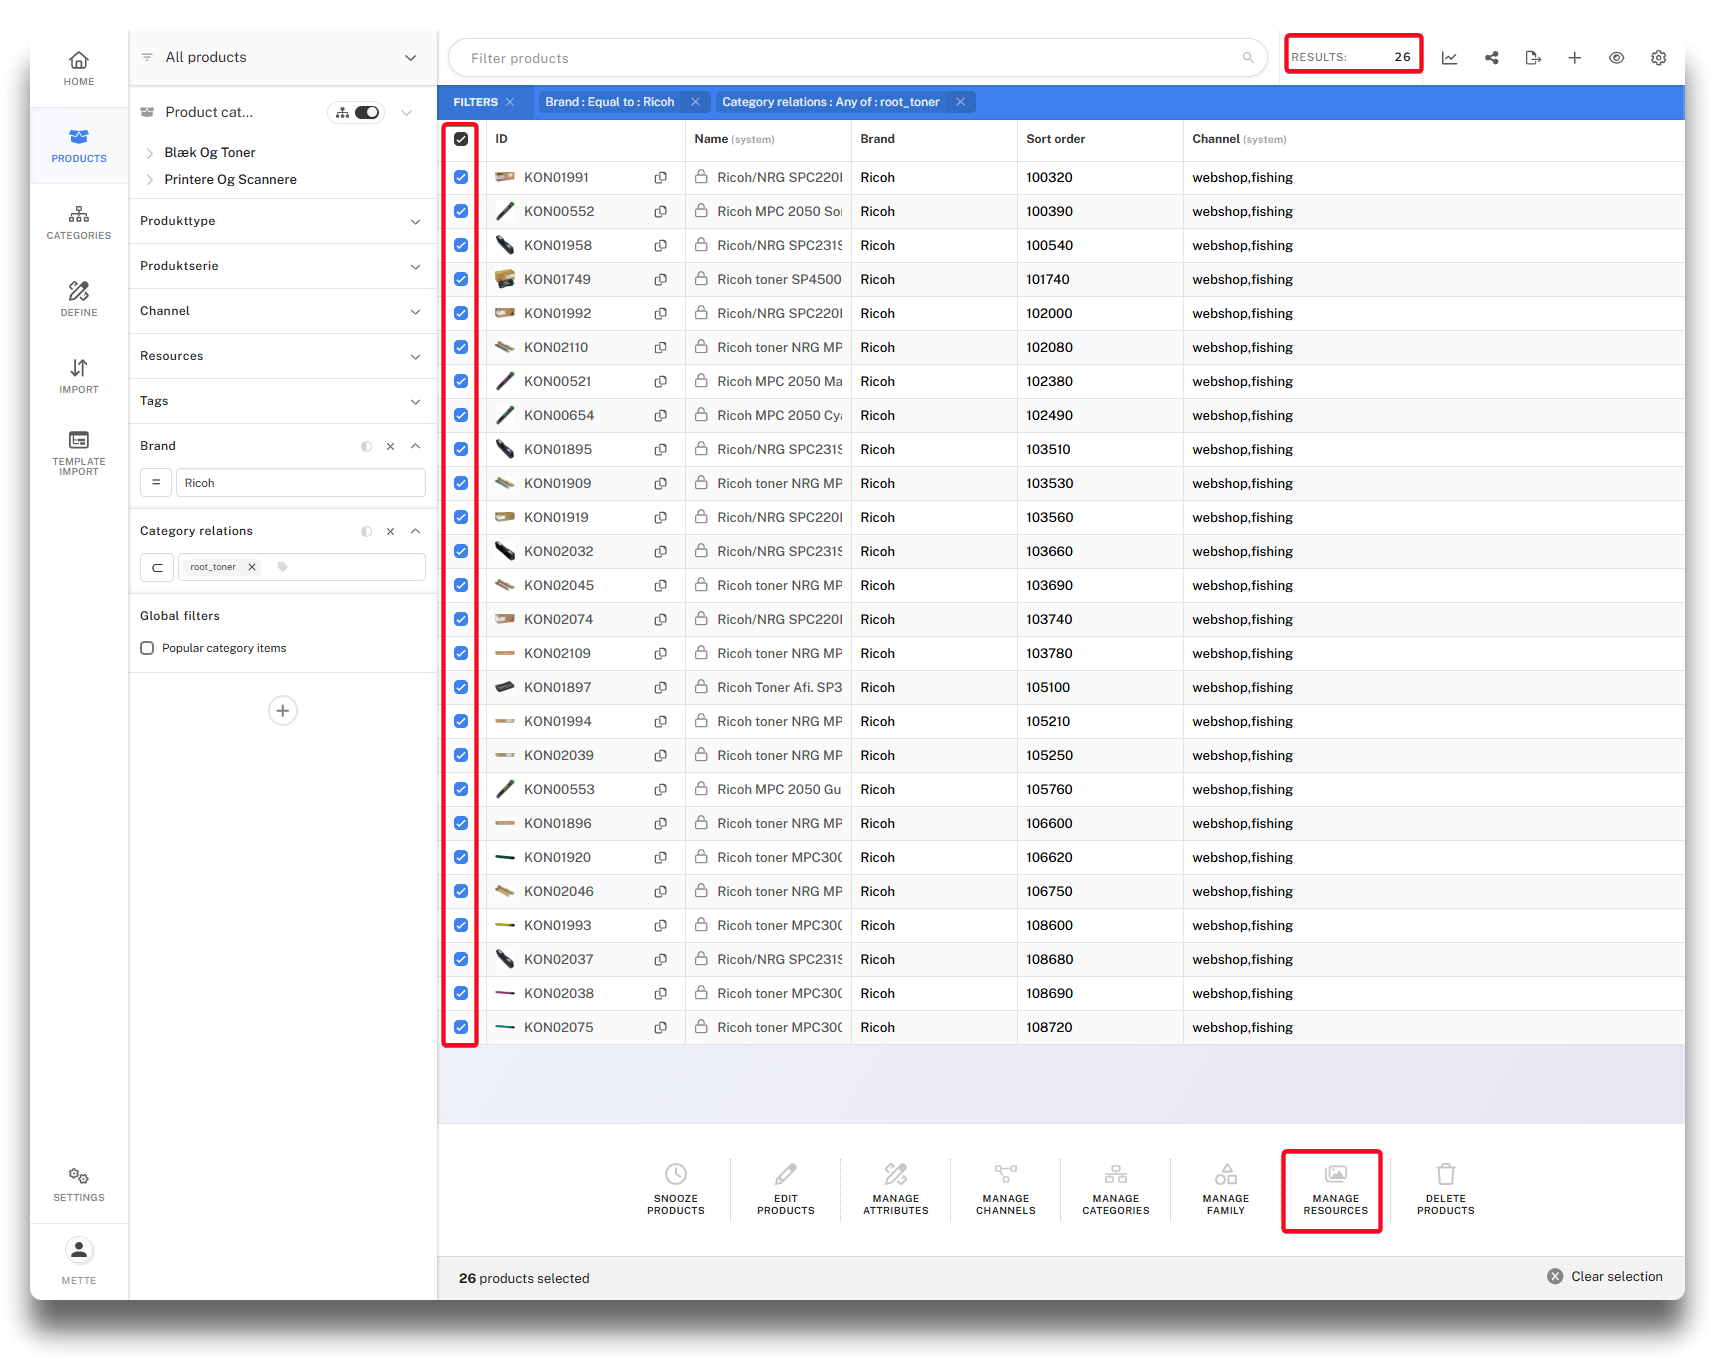The width and height of the screenshot is (1715, 1362).
Task: Click Clear selection link
Action: 1606,1276
